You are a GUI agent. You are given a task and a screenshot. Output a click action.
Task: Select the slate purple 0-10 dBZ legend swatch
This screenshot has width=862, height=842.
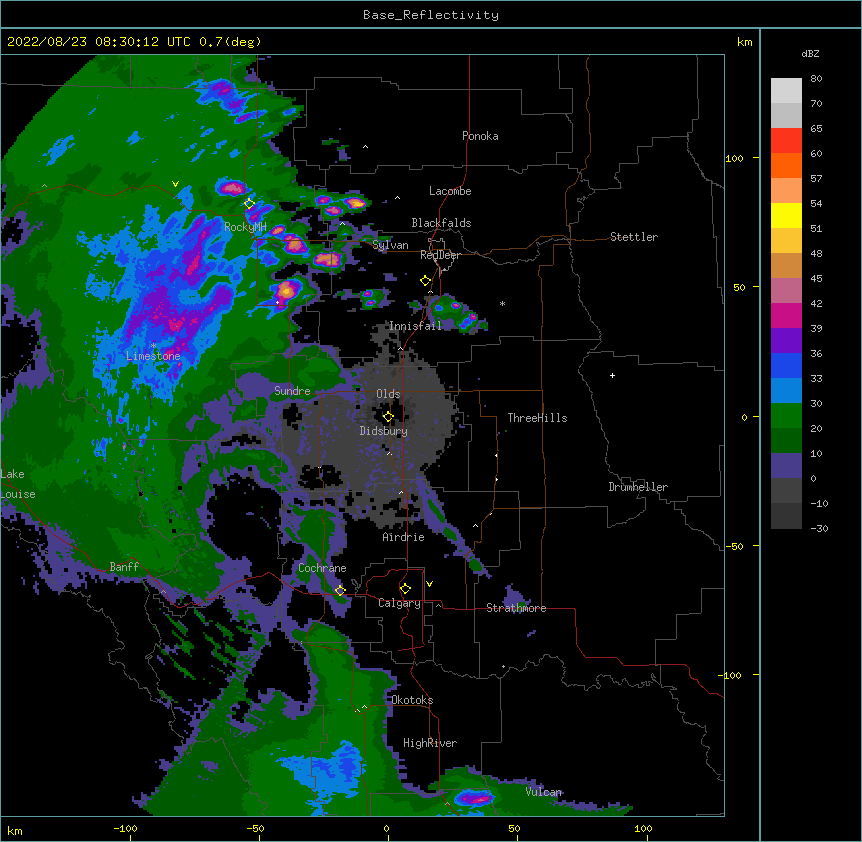pos(786,466)
